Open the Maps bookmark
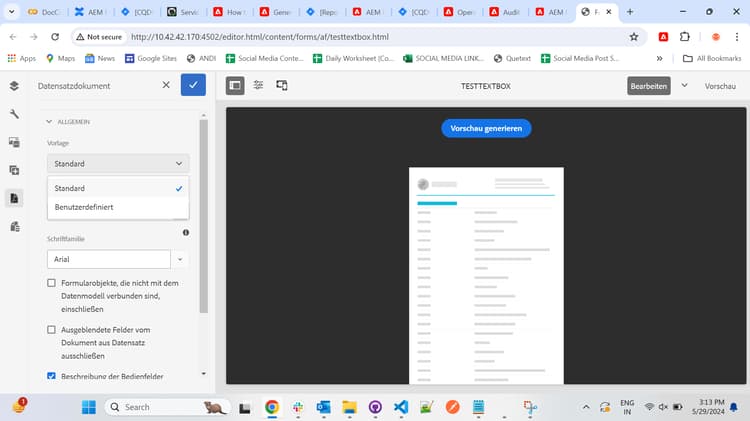This screenshot has height=421, width=750. pos(60,58)
